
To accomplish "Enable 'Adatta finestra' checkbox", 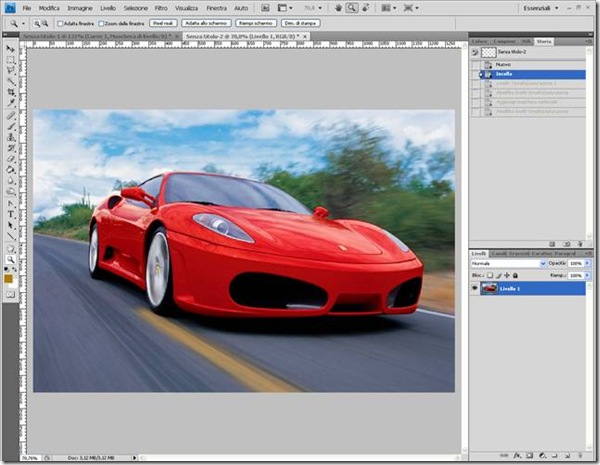I will pos(60,24).
